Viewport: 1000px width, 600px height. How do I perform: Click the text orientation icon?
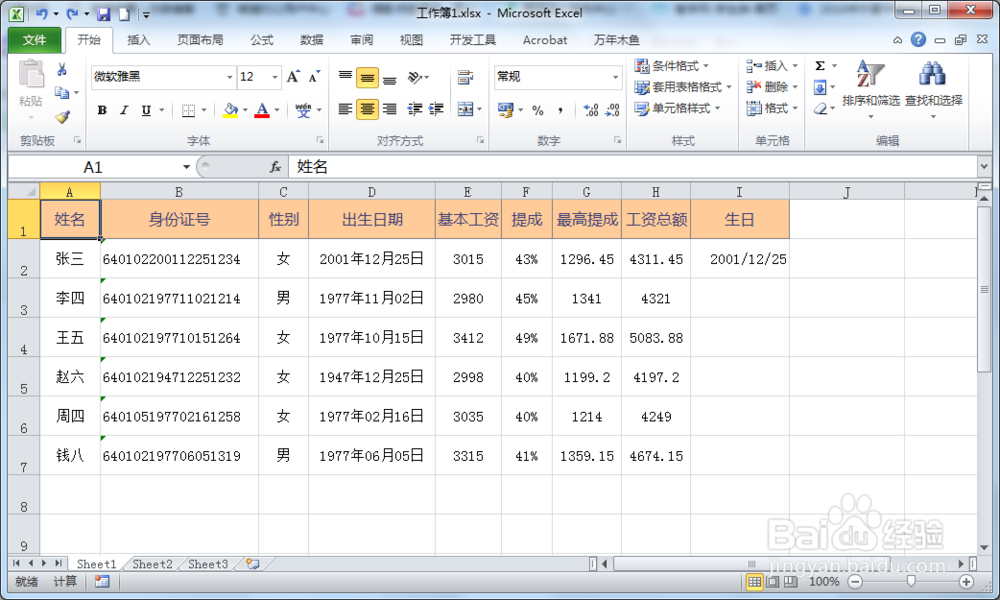coord(415,77)
